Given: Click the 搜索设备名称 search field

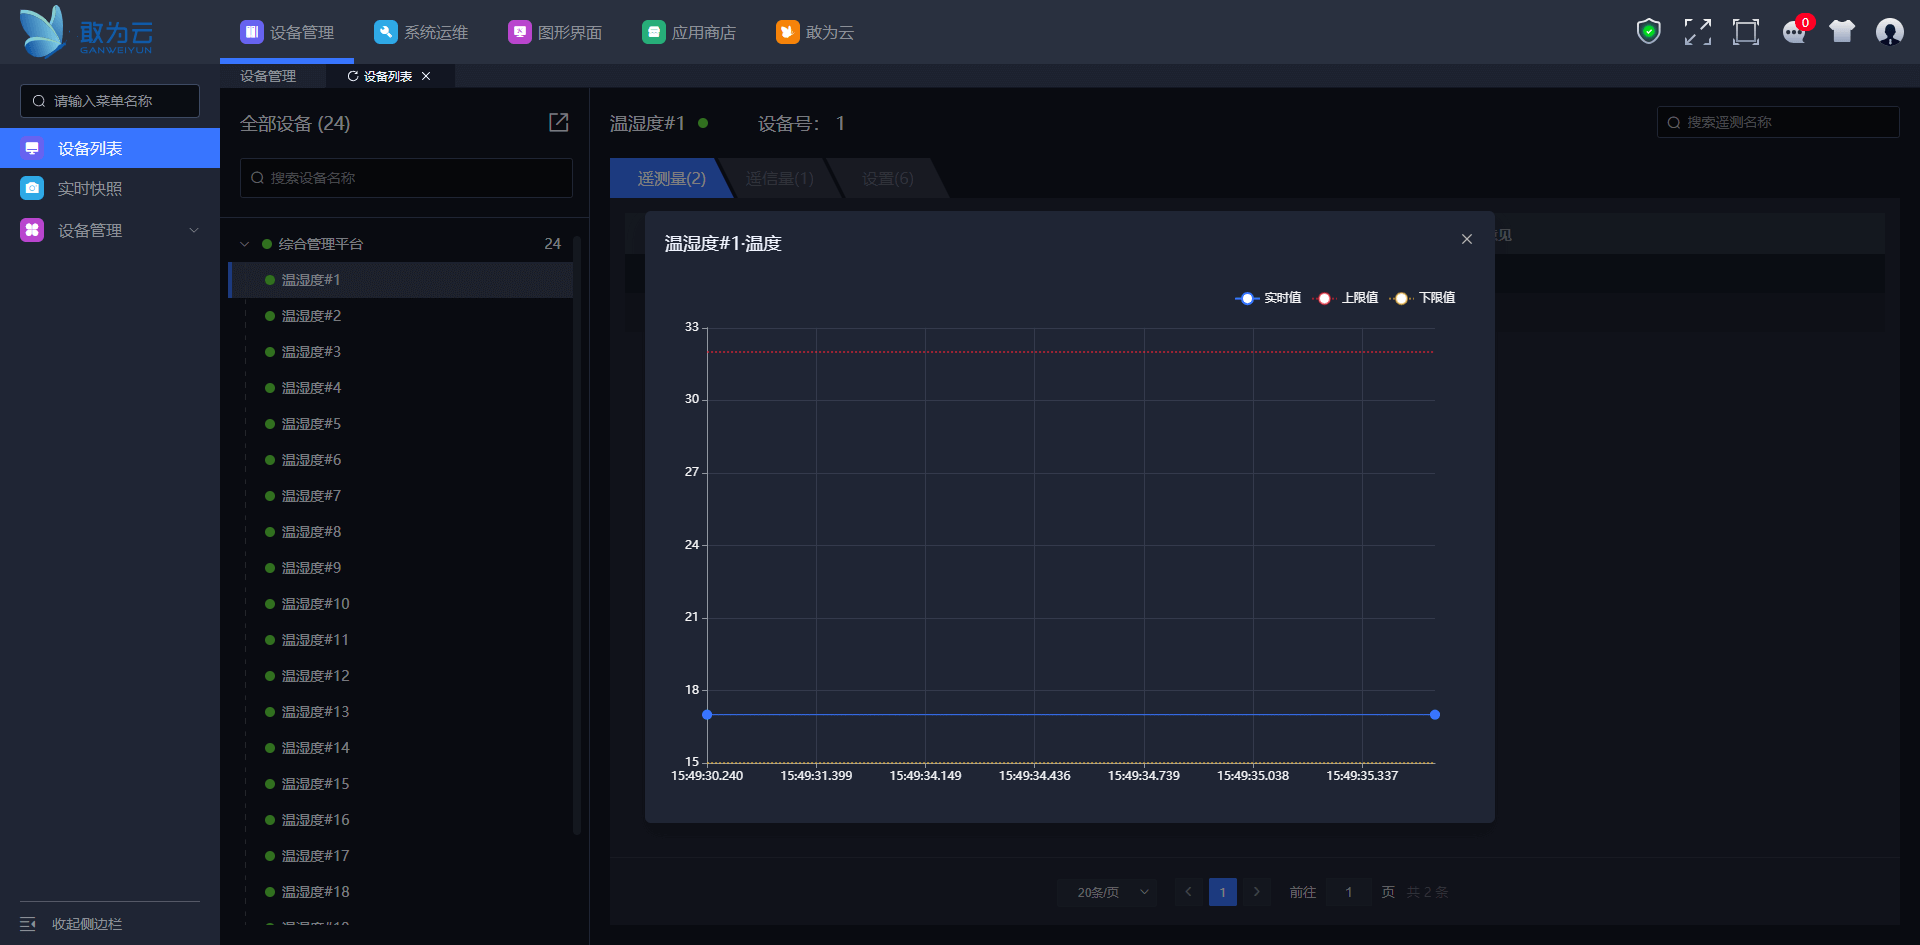Looking at the screenshot, I should point(406,178).
